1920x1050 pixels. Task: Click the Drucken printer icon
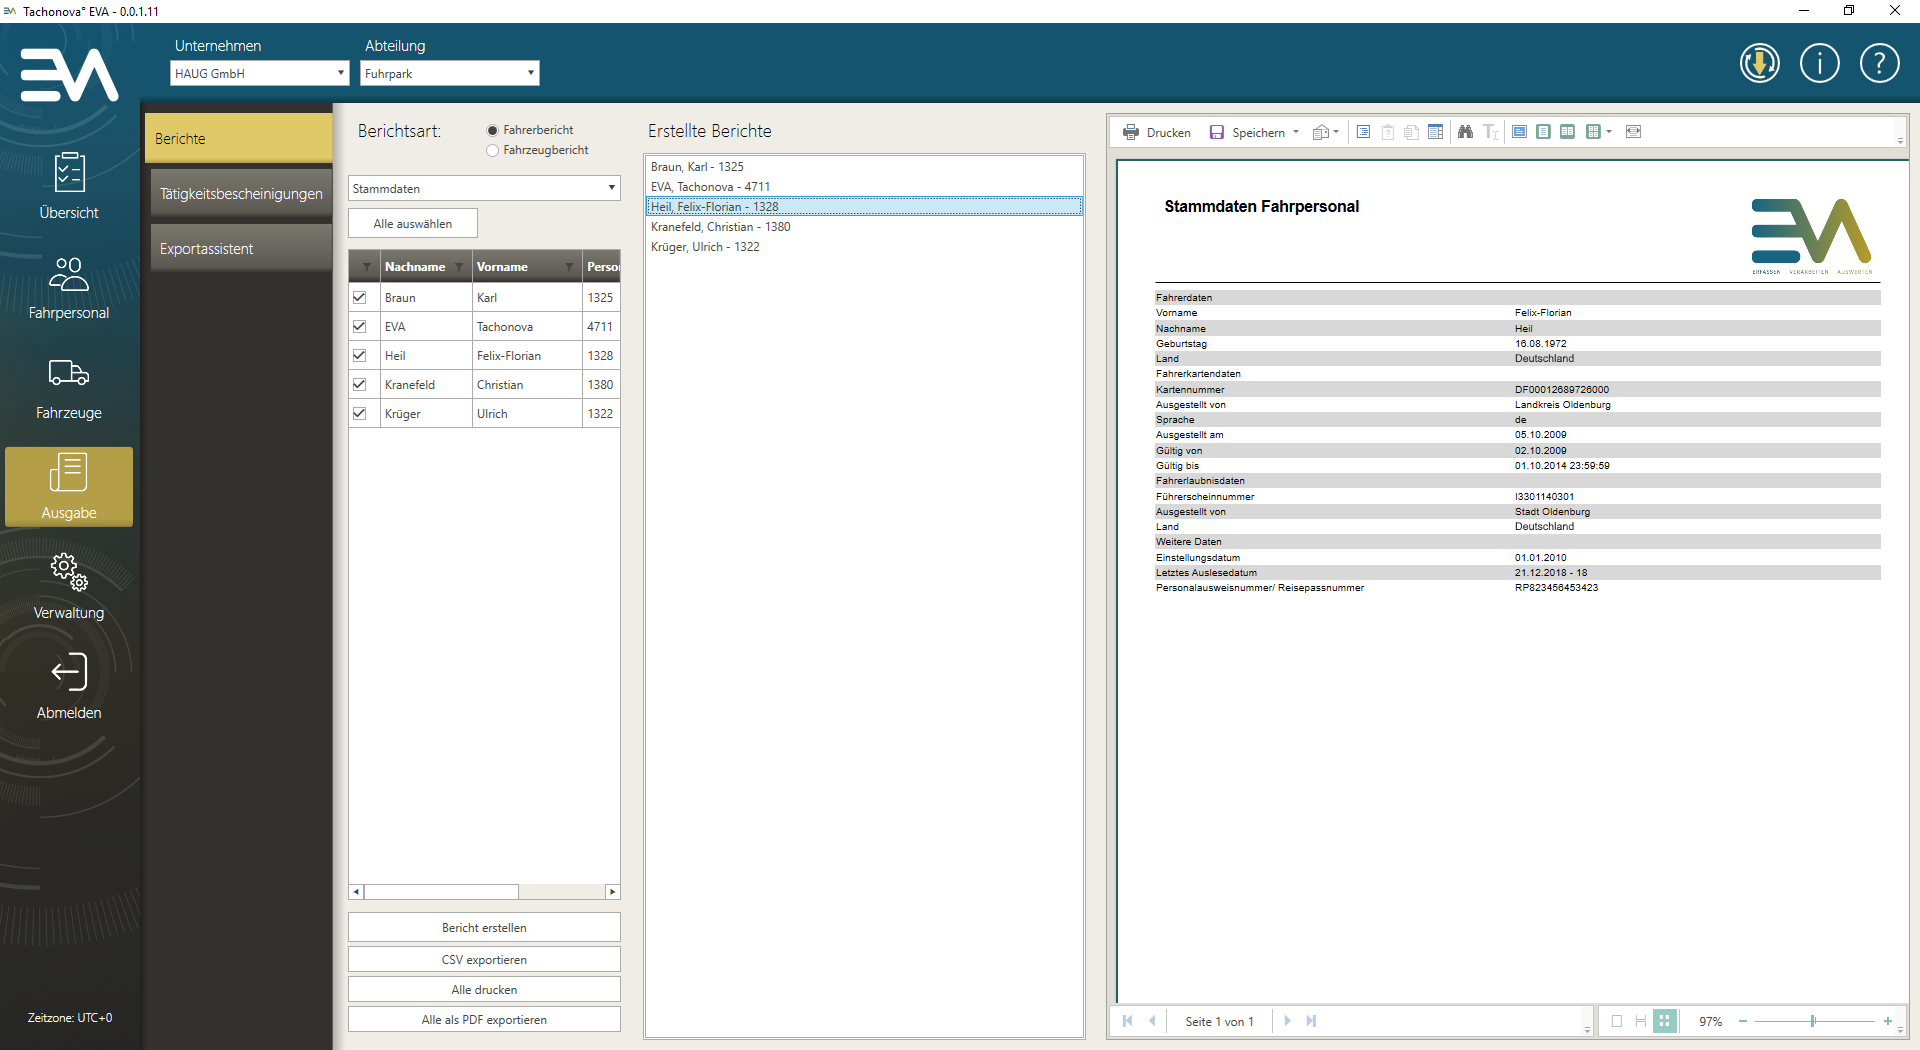pos(1131,132)
